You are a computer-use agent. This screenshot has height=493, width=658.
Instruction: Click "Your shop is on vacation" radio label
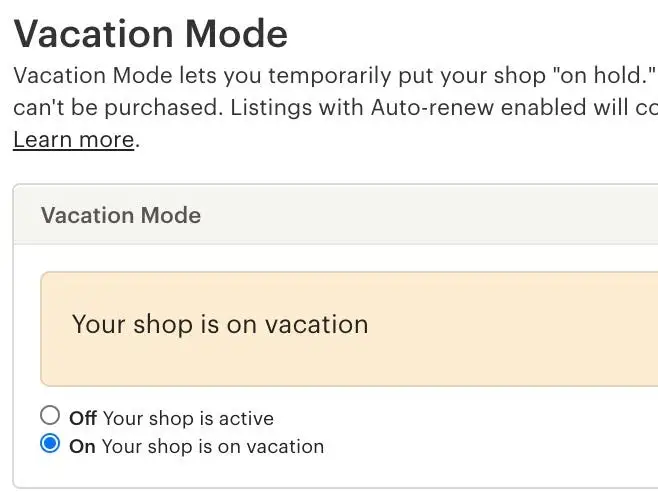click(x=210, y=447)
